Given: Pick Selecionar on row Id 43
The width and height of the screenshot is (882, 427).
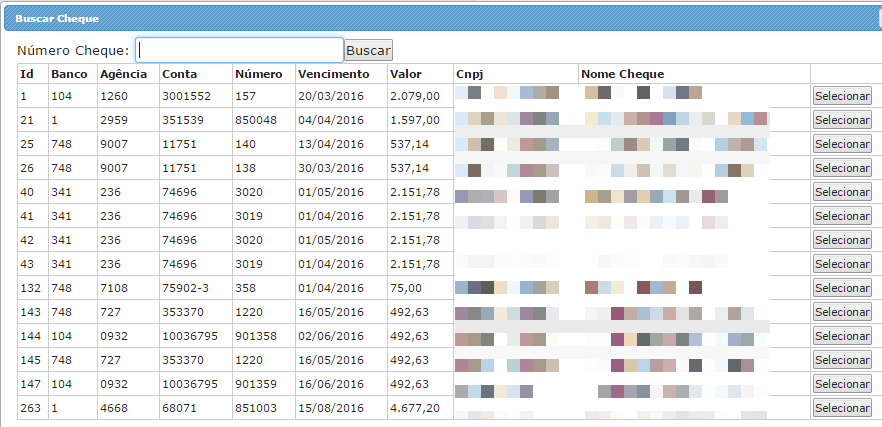Looking at the screenshot, I should pyautogui.click(x=842, y=264).
